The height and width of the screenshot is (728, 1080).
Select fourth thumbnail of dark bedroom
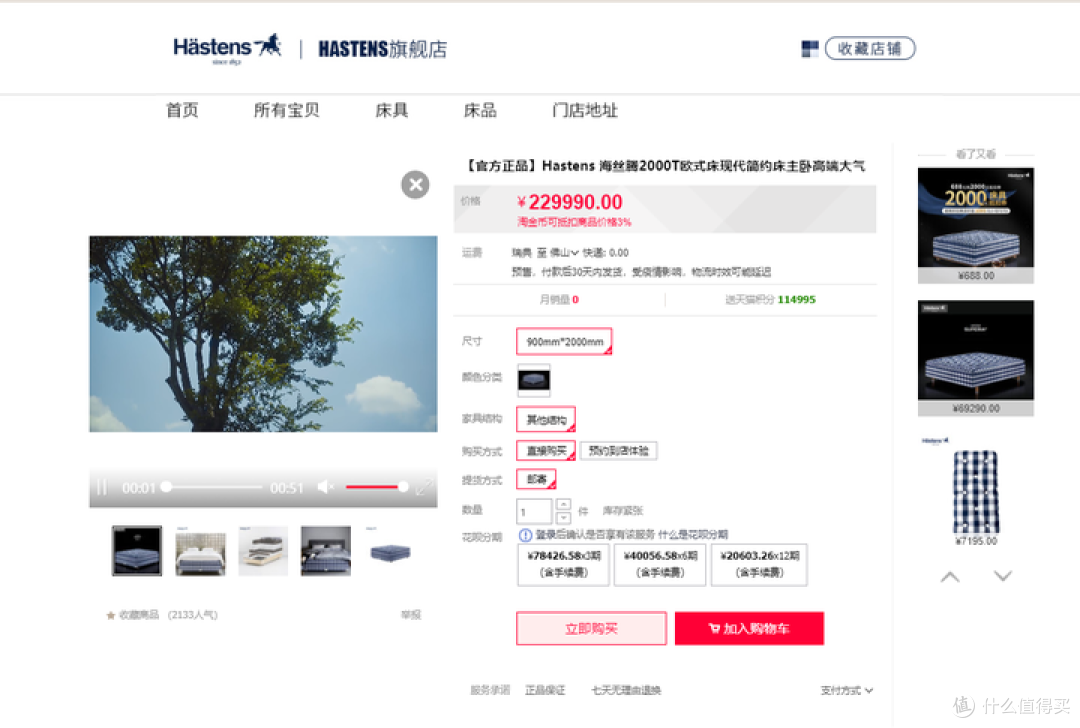[x=326, y=551]
